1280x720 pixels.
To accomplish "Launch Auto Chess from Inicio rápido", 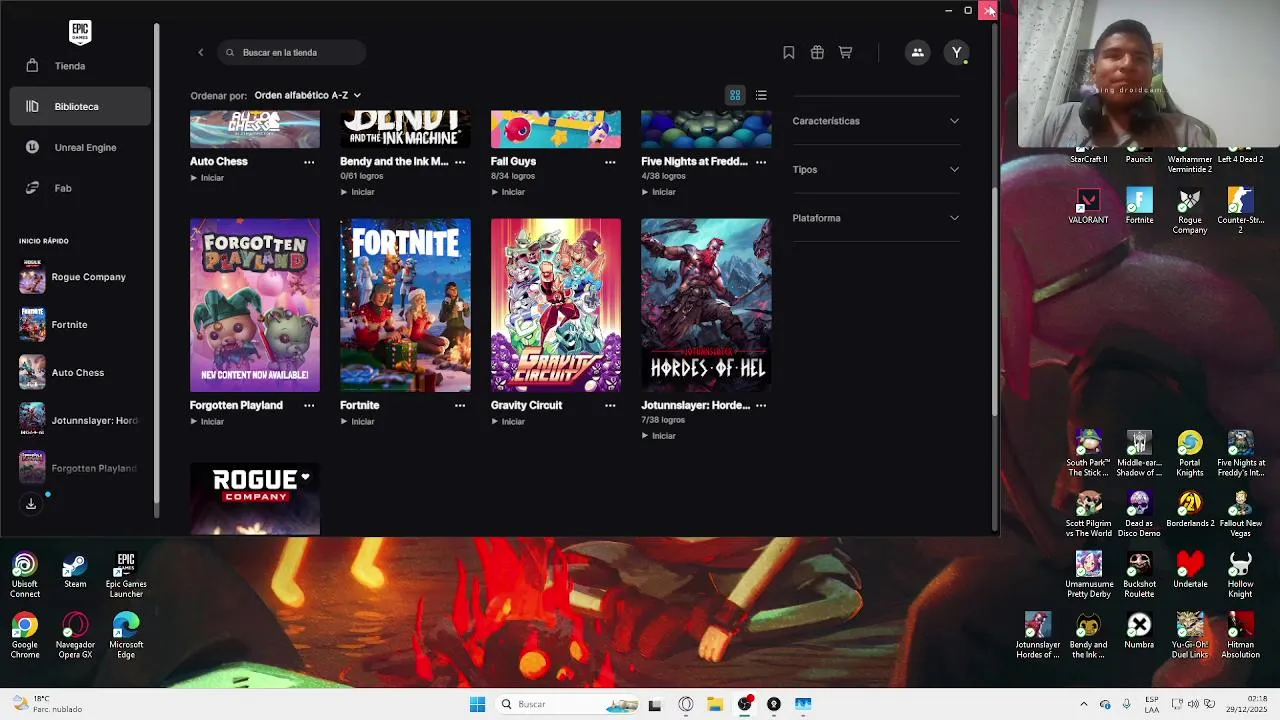I will click(63, 373).
